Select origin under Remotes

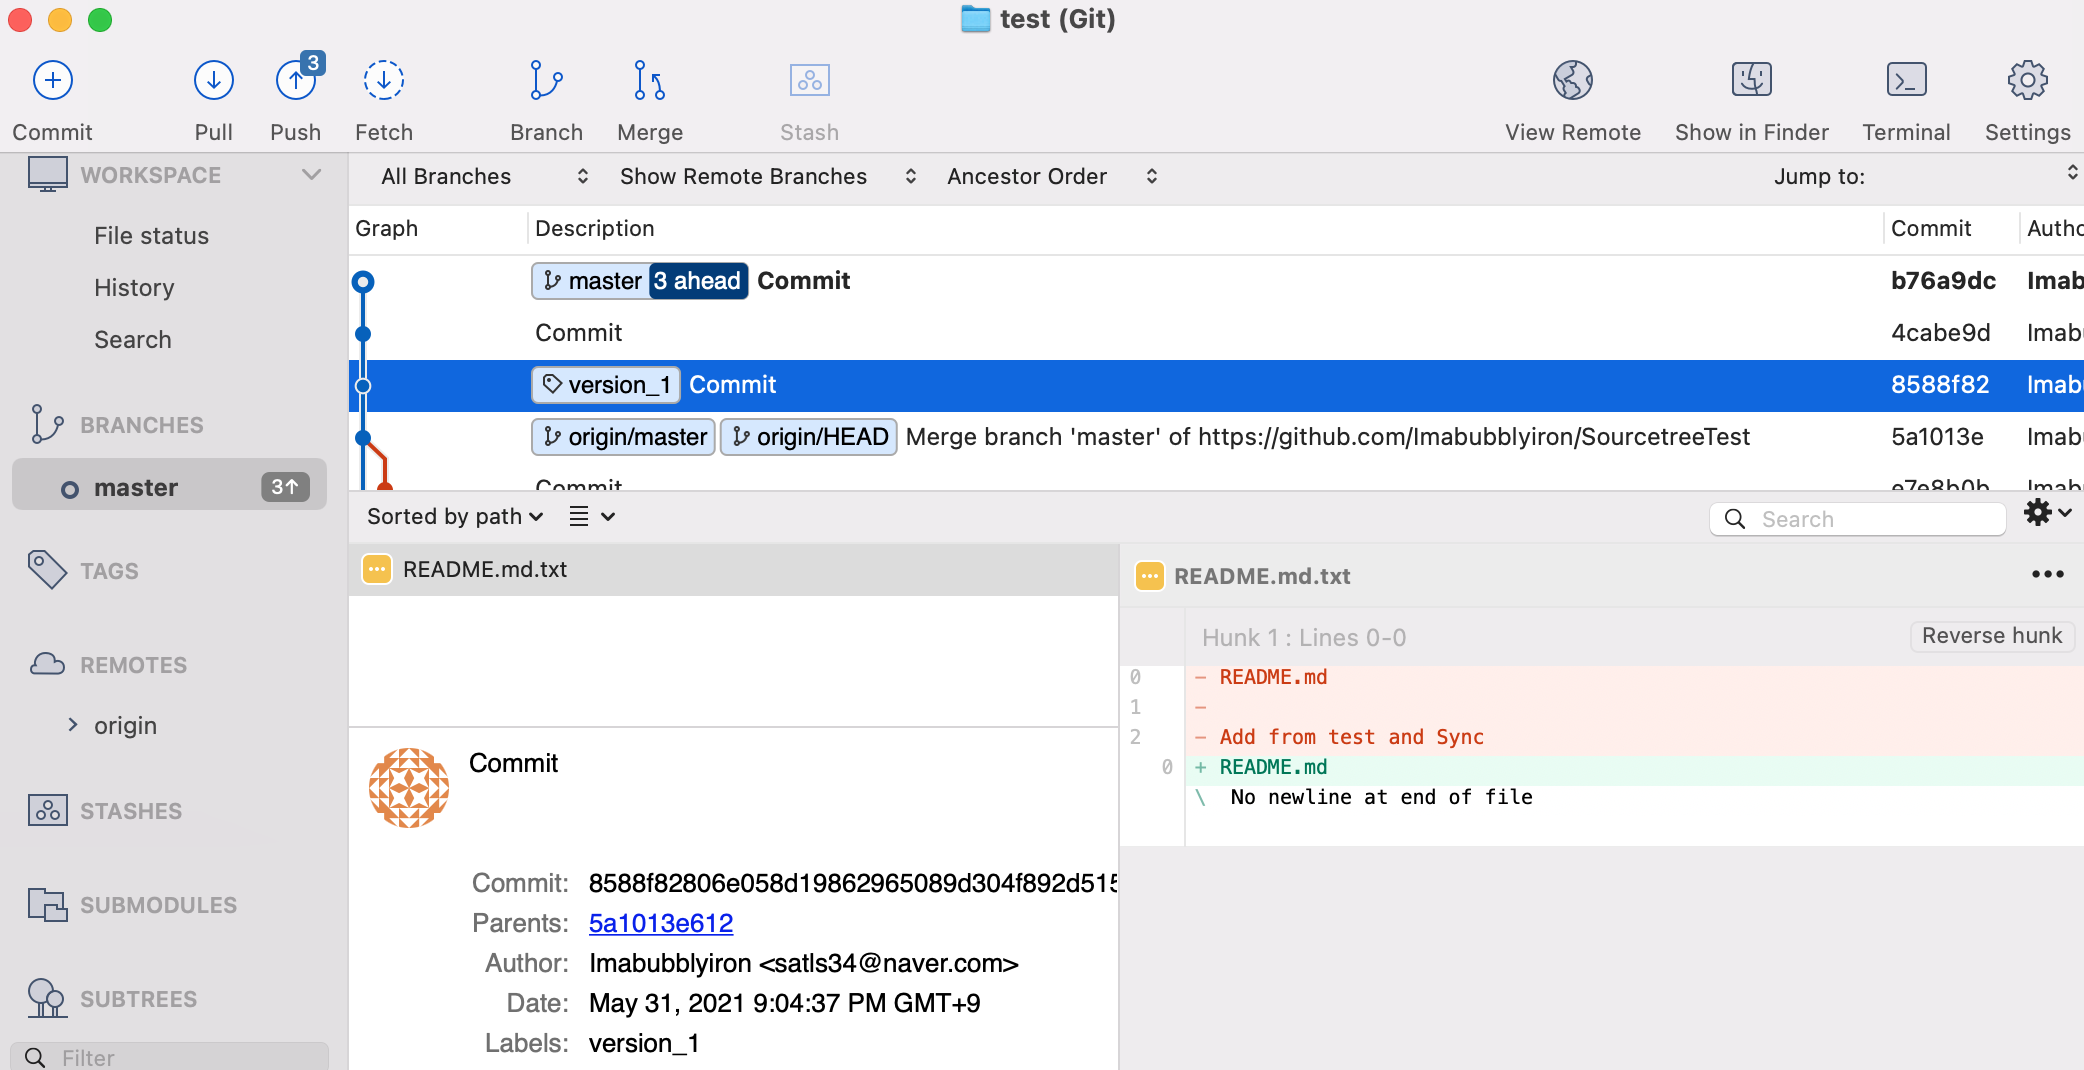tap(125, 725)
